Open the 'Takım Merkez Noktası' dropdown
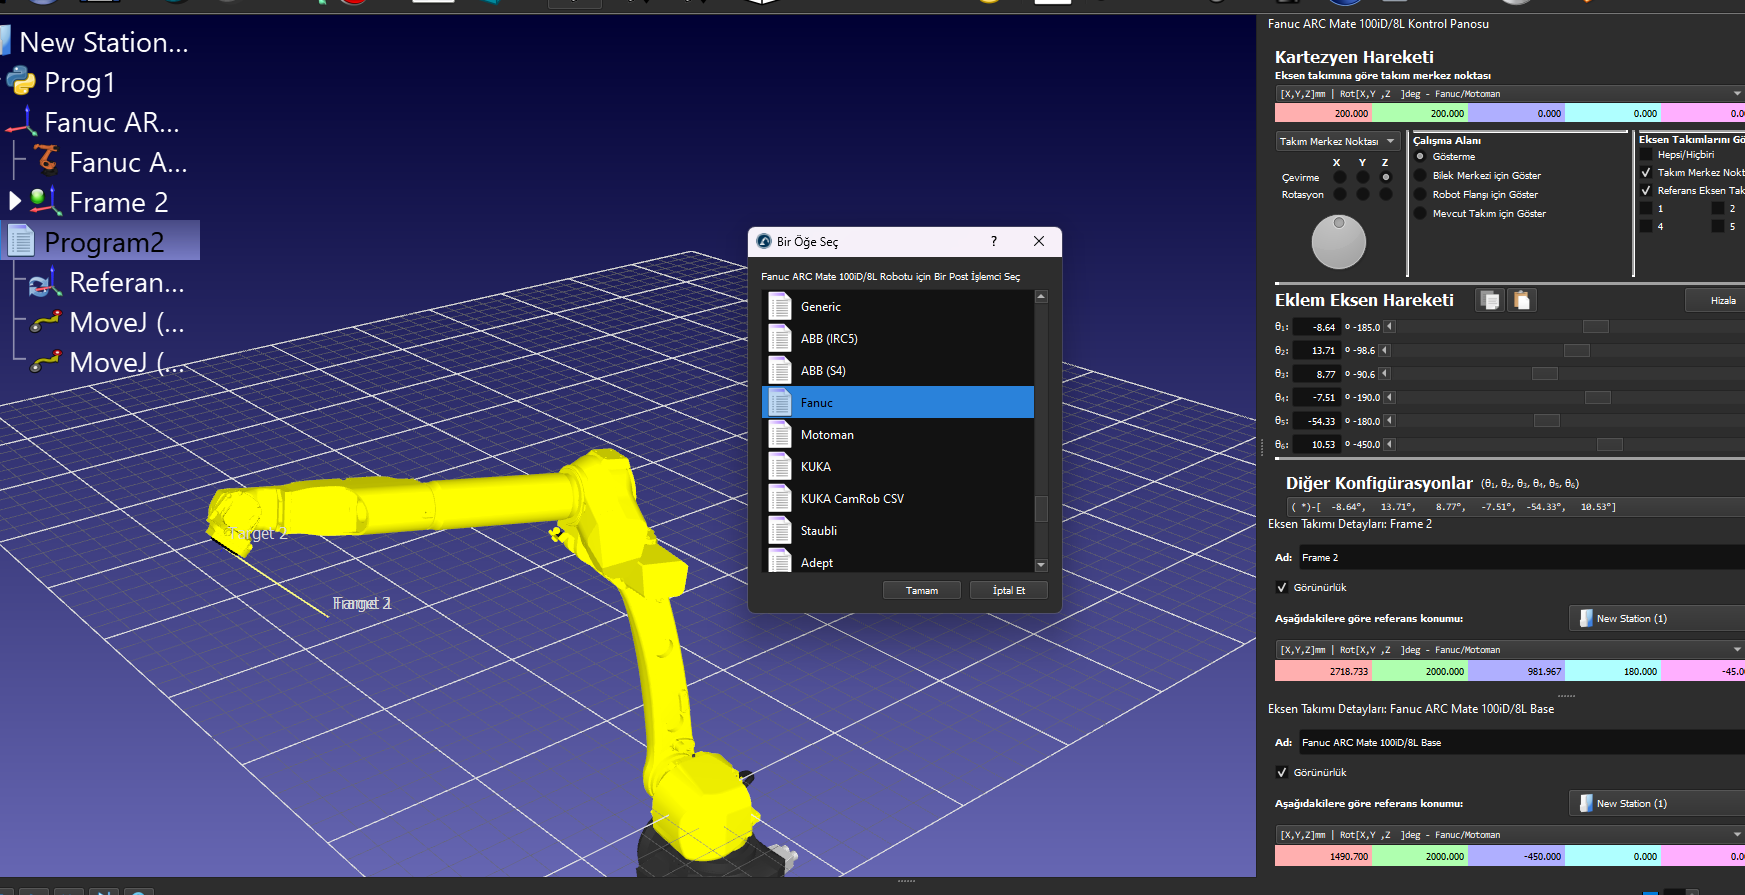The height and width of the screenshot is (895, 1745). click(x=1337, y=142)
